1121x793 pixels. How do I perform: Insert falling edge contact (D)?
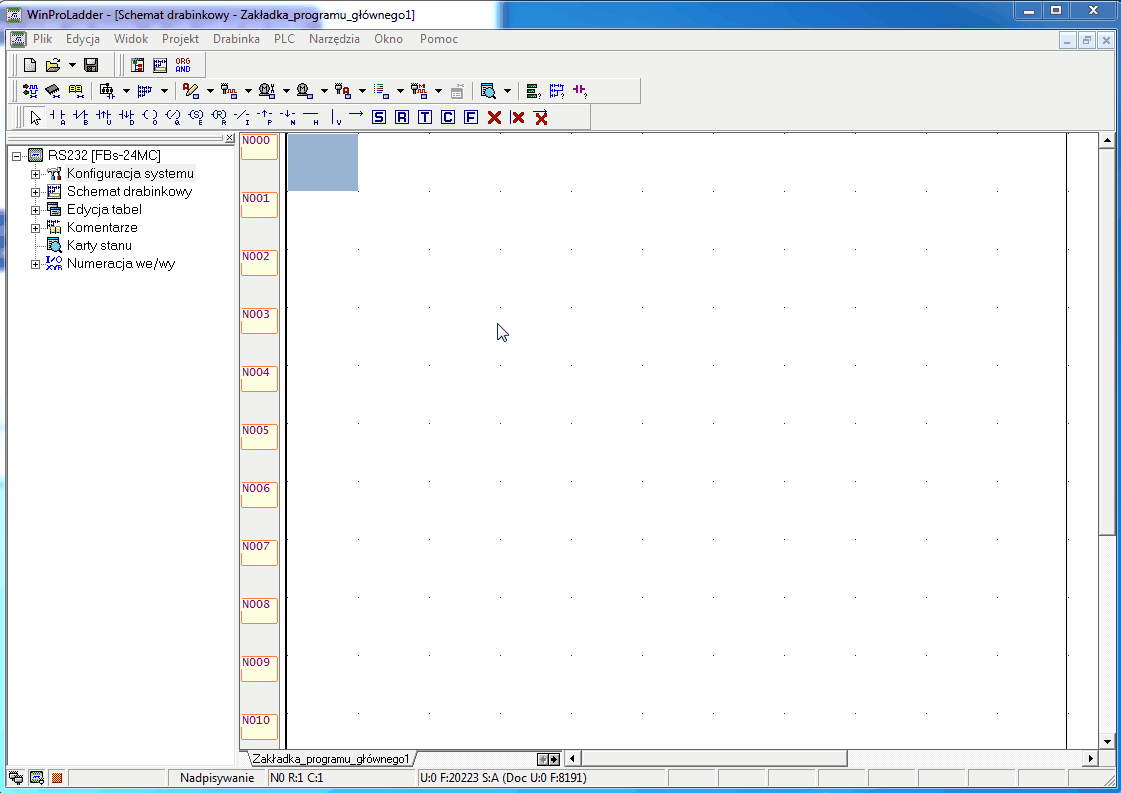tap(127, 117)
